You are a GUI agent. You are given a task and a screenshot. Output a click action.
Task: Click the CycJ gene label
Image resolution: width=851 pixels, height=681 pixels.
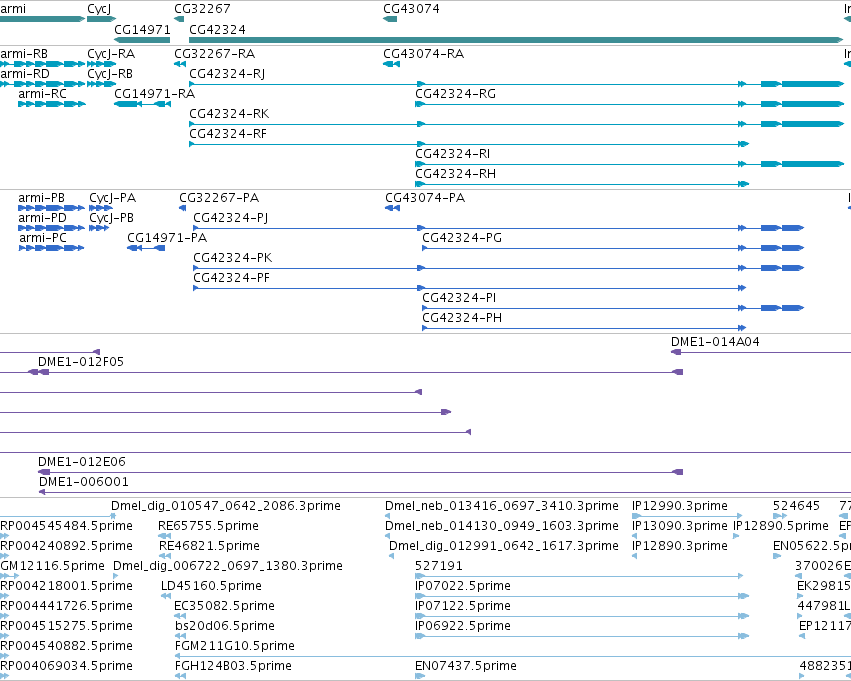point(99,9)
